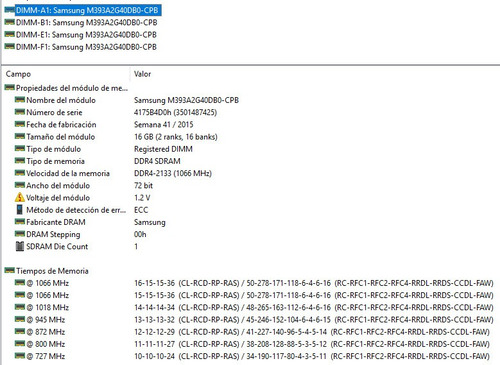Click the value DDR4 SDRAM
This screenshot has height=365, width=500.
point(157,161)
